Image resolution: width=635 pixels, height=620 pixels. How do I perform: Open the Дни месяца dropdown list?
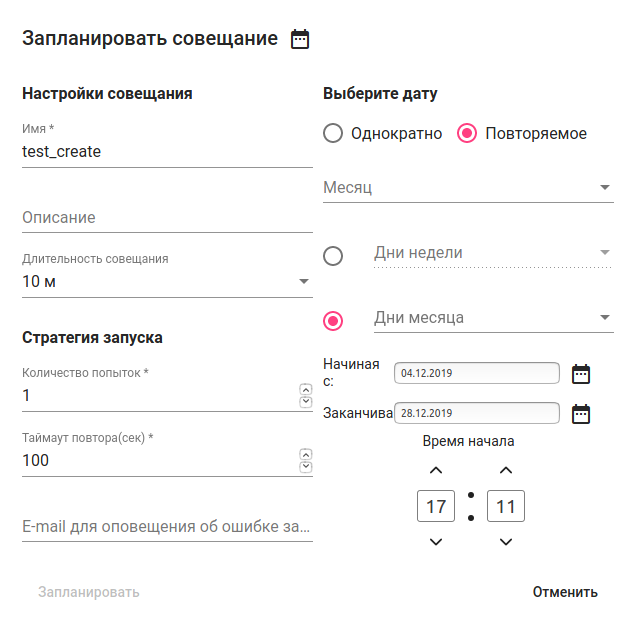pos(493,318)
